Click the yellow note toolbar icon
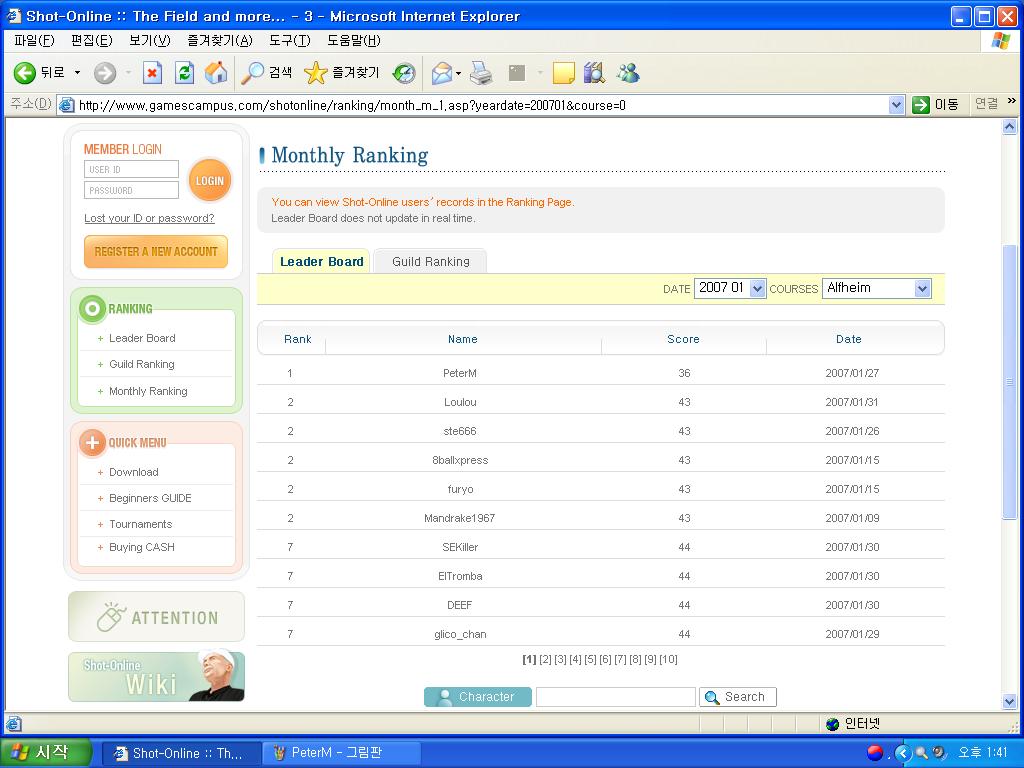Screen dimensions: 1024x768 point(564,73)
